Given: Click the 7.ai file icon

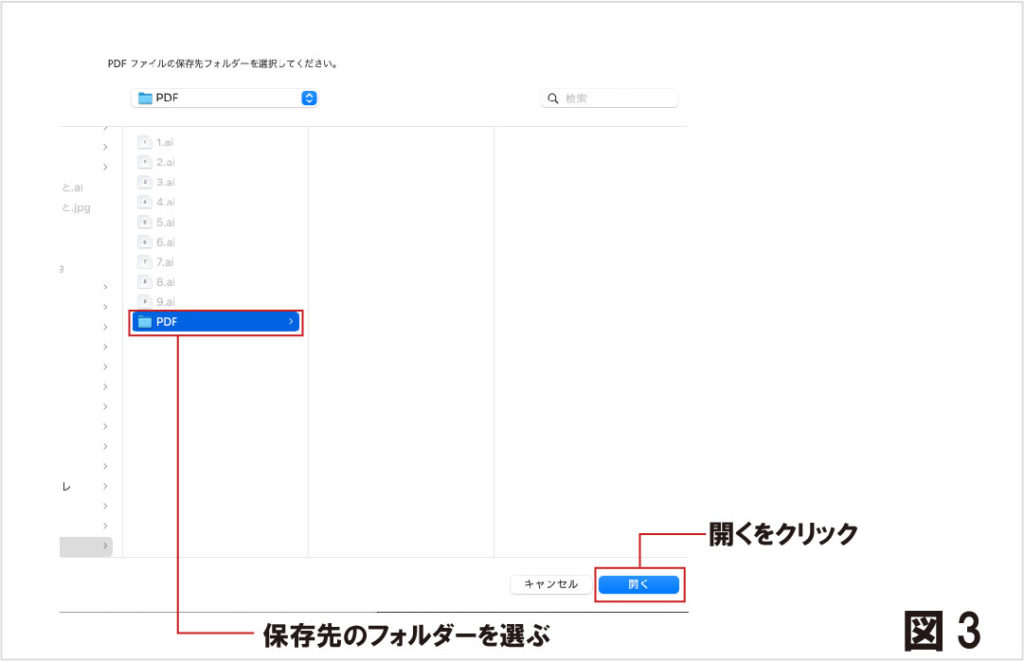Looking at the screenshot, I should (144, 262).
